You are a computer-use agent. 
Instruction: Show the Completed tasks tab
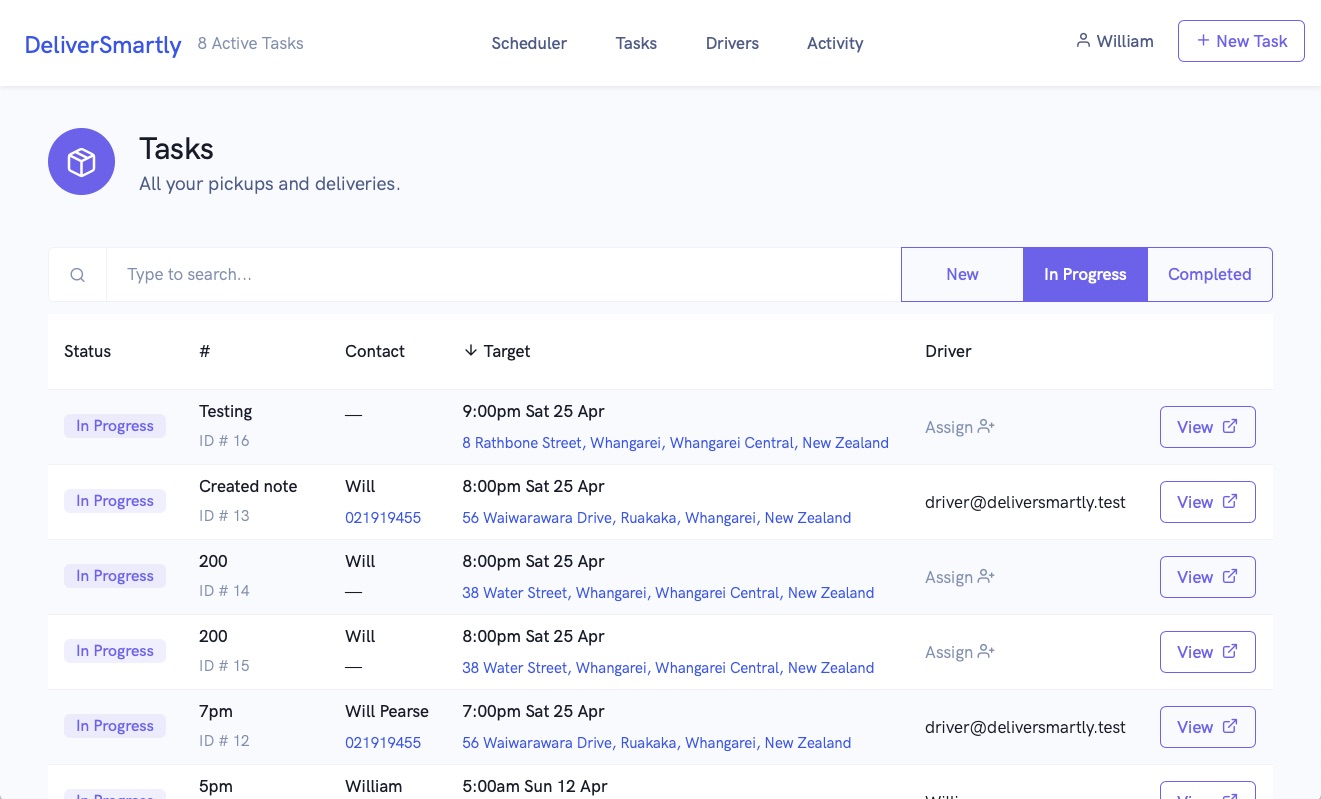1210,274
